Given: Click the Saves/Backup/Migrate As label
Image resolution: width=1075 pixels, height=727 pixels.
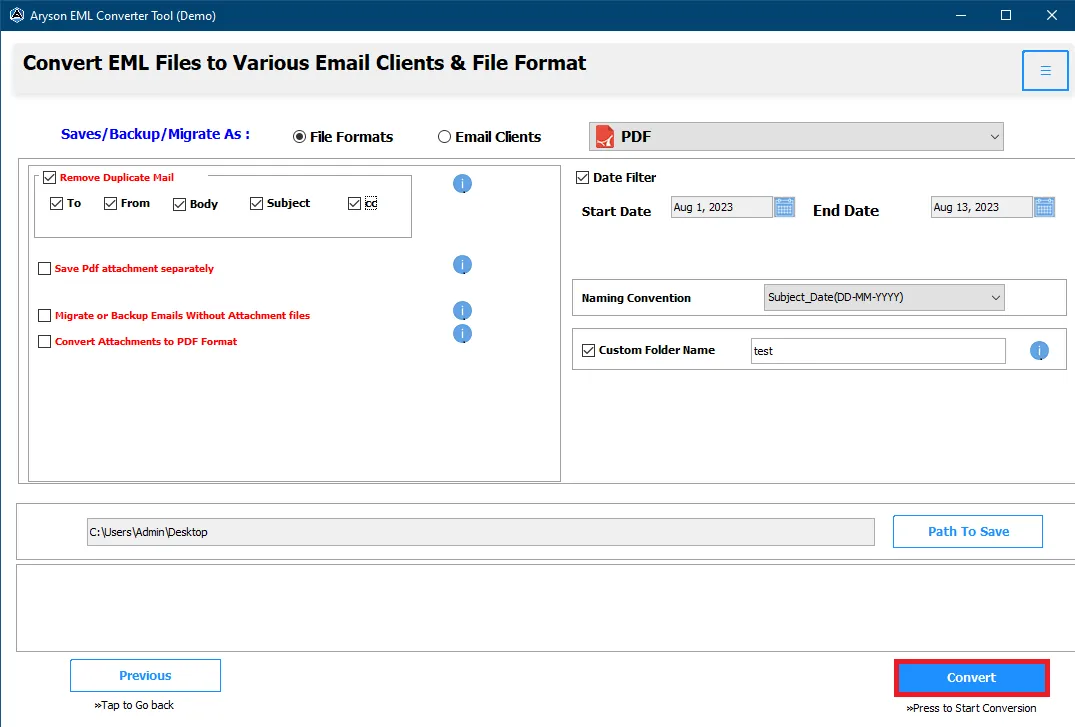Looking at the screenshot, I should 156,134.
